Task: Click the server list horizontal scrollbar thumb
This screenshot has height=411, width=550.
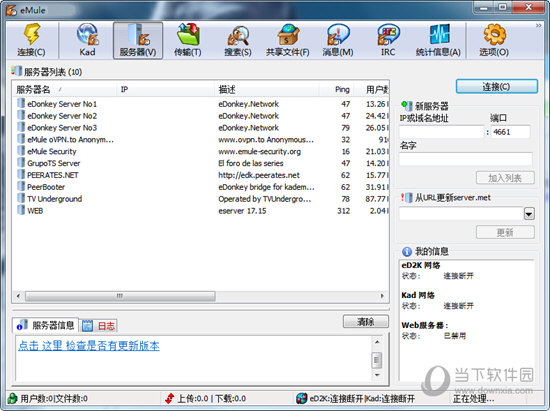Action: coord(120,296)
